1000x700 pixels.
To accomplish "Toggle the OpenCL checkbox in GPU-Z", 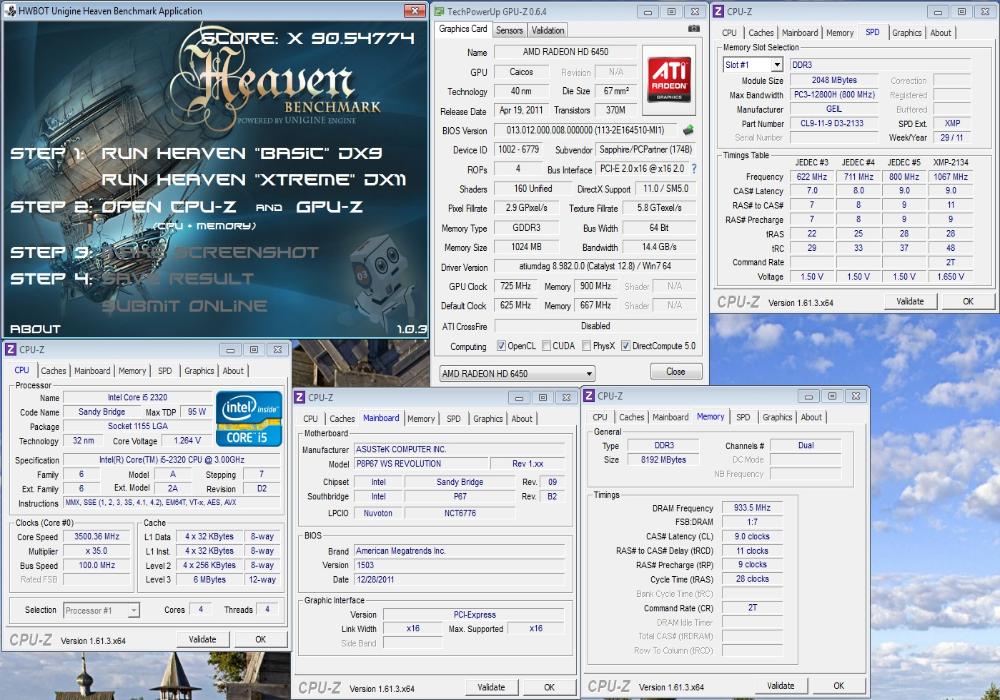I will pos(502,346).
